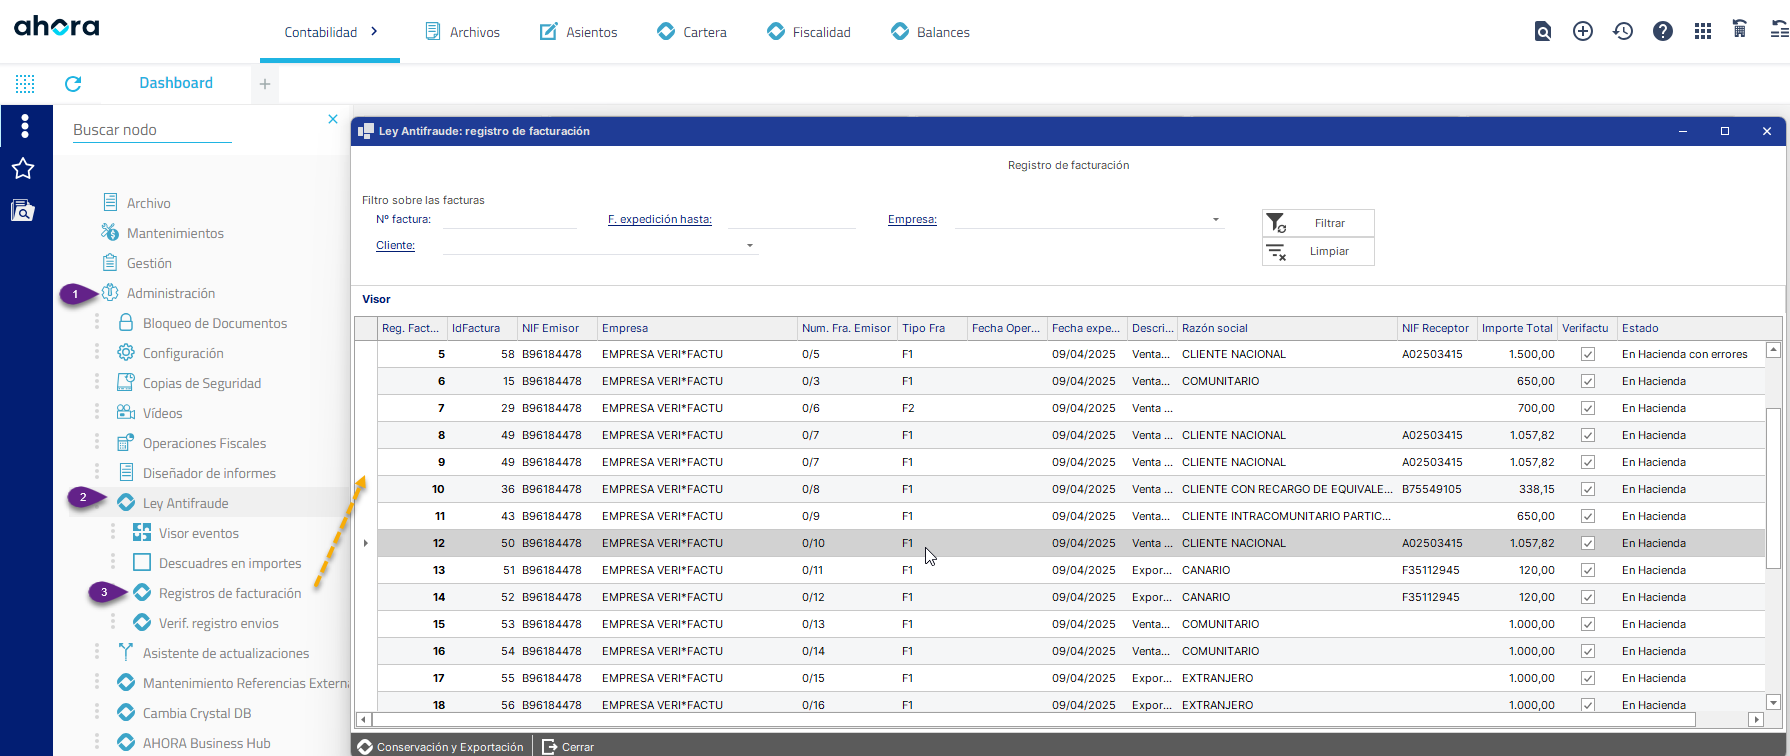Expand the Contabilidad chevron in top menu
The height and width of the screenshot is (756, 1790).
[374, 32]
